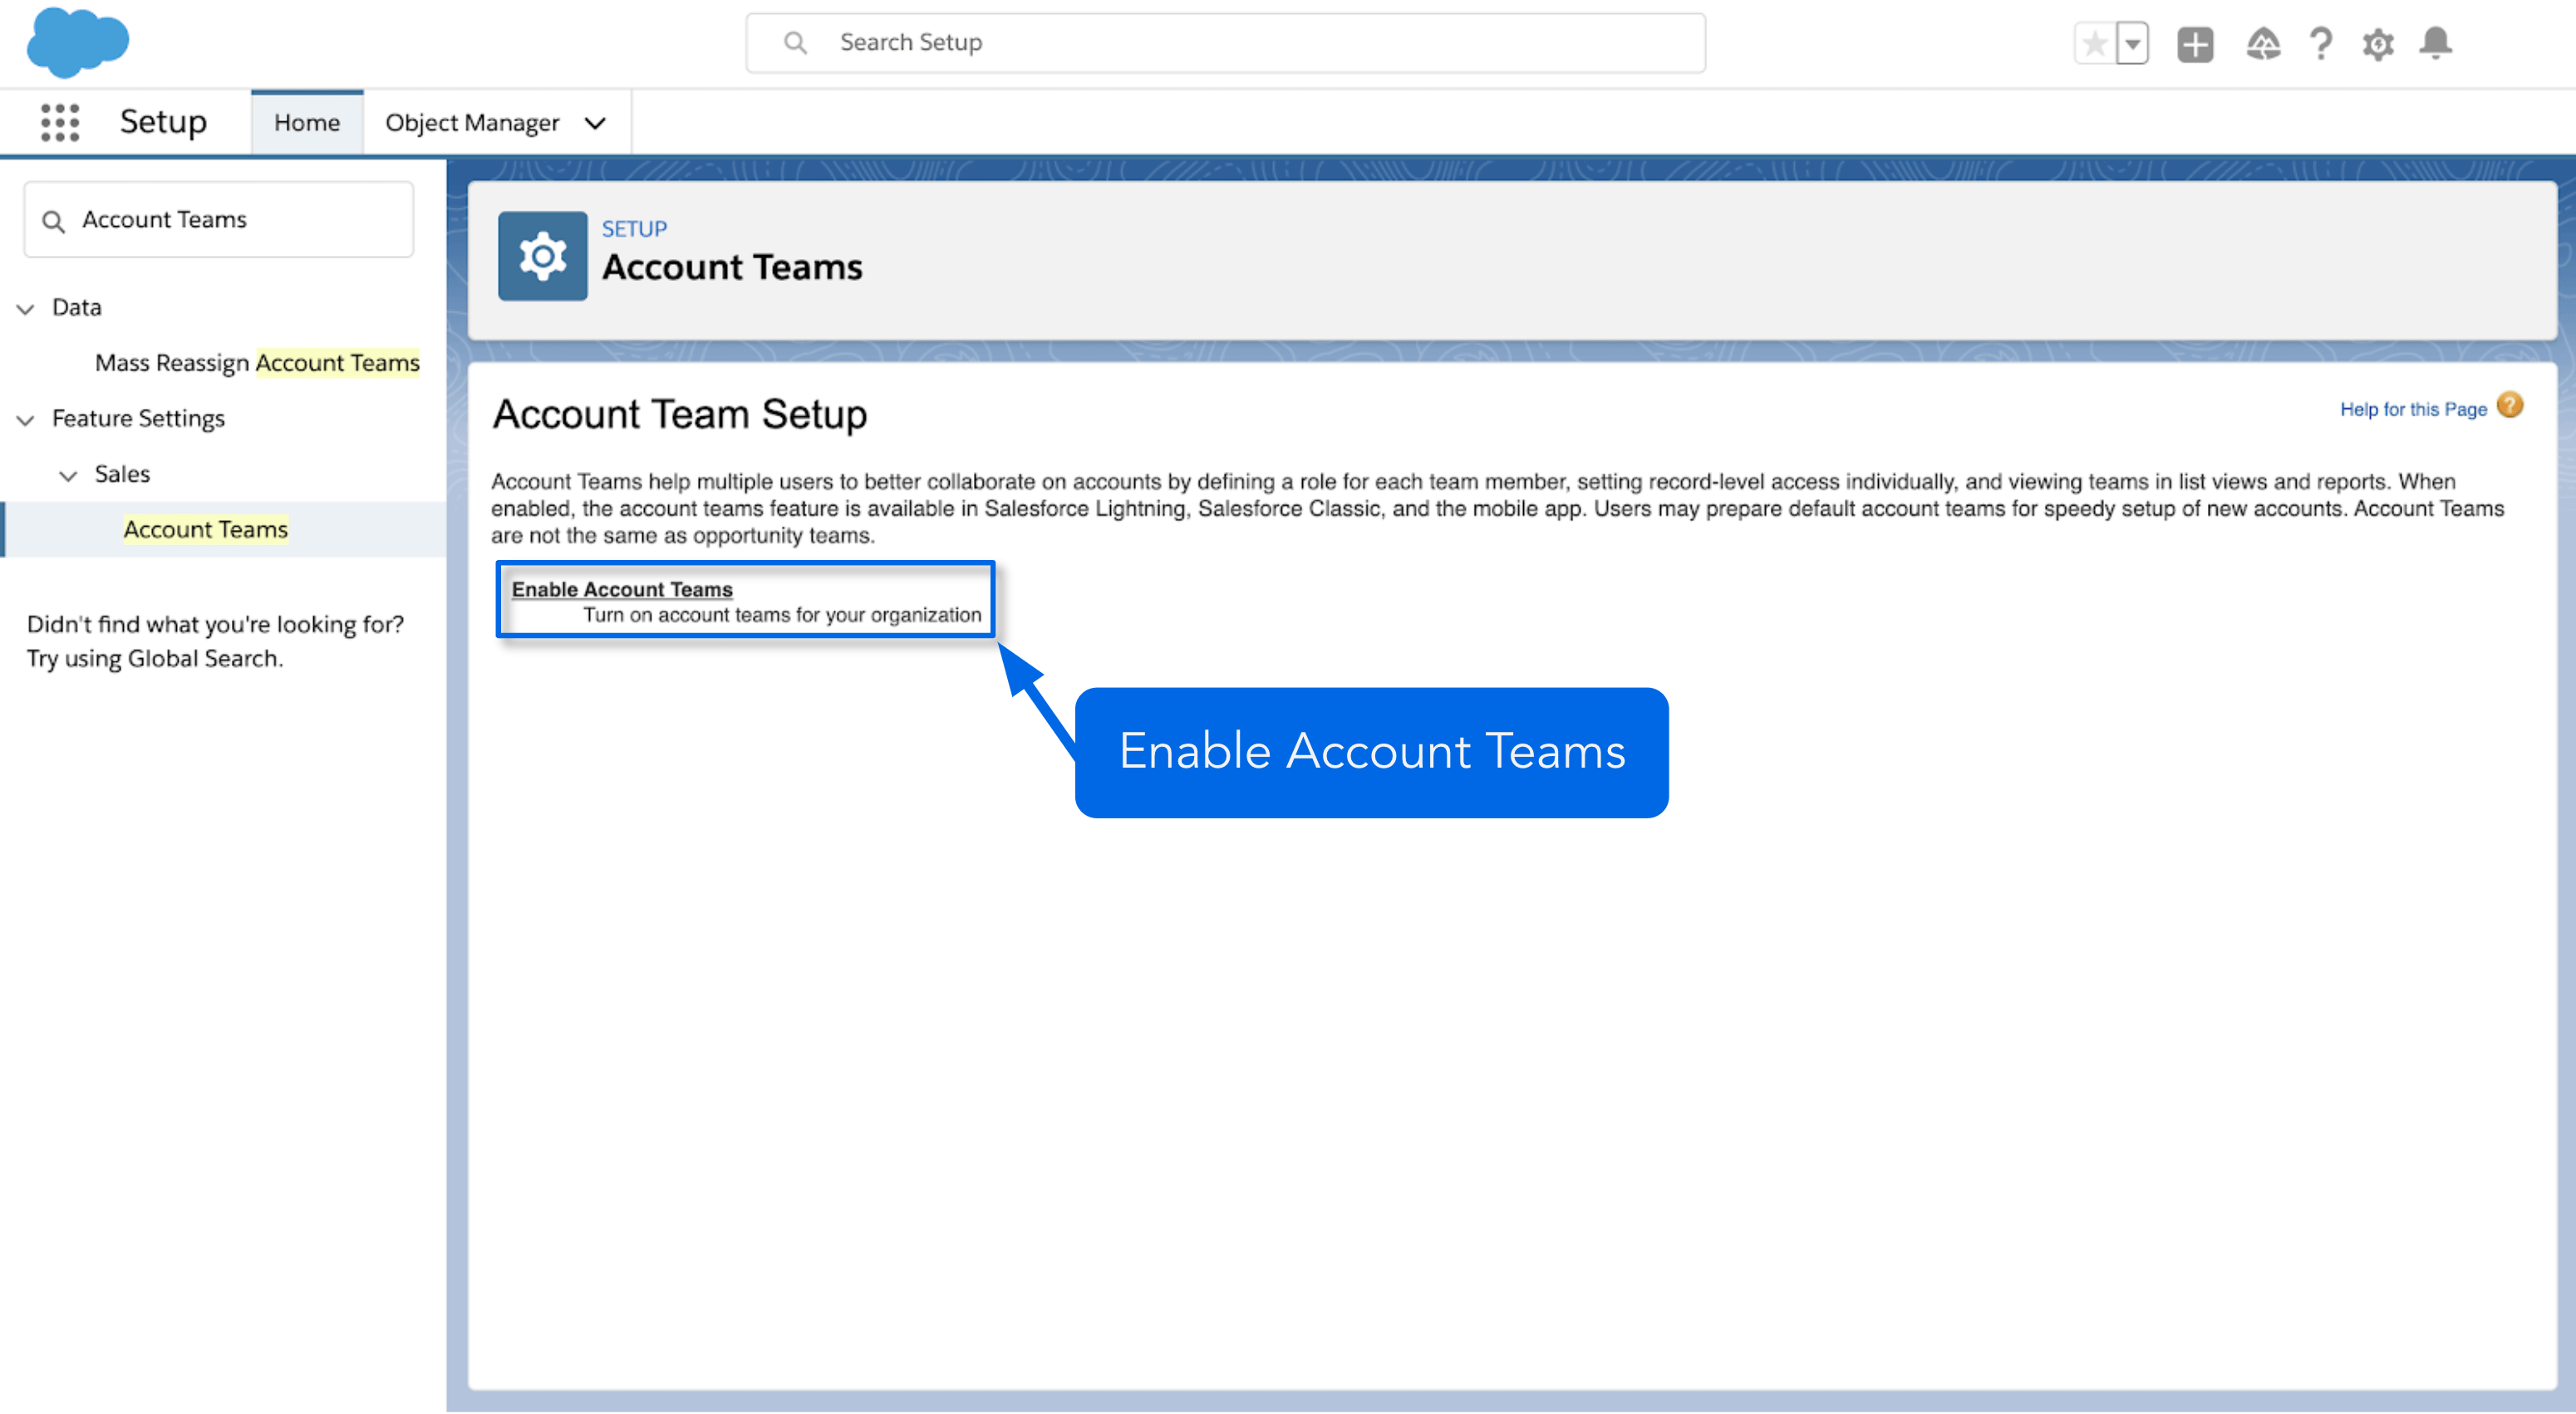This screenshot has width=2576, height=1414.
Task: Collapse the Sales subsection
Action: click(68, 475)
